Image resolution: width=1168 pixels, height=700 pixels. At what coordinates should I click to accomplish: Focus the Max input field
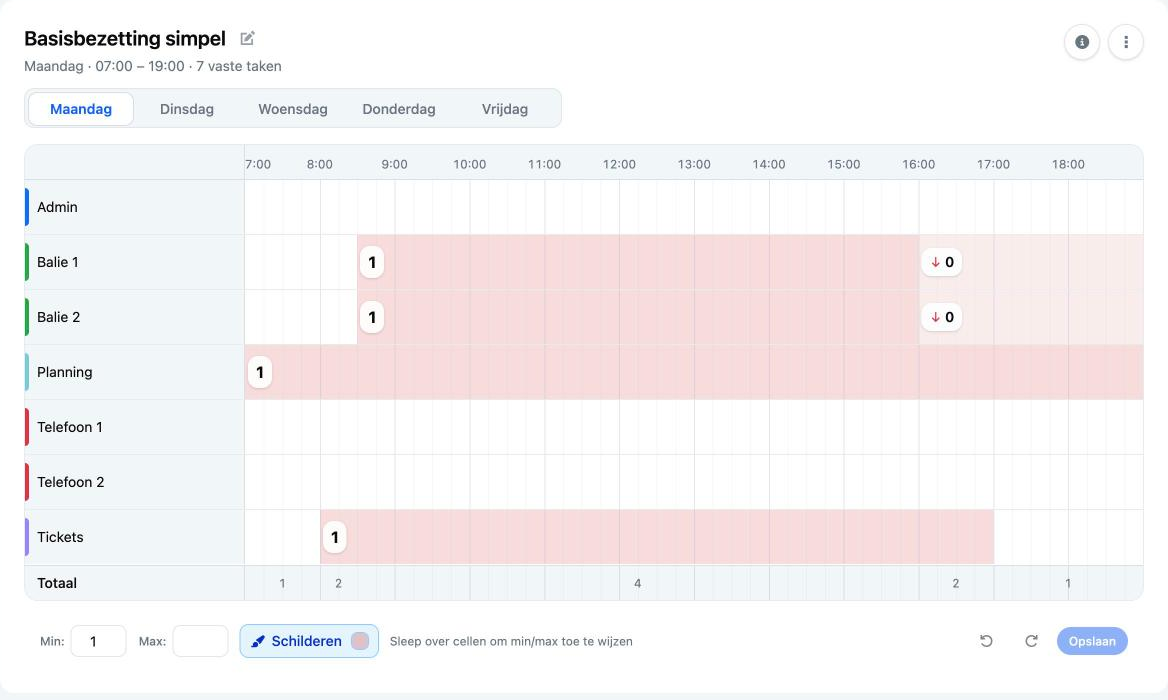point(200,641)
